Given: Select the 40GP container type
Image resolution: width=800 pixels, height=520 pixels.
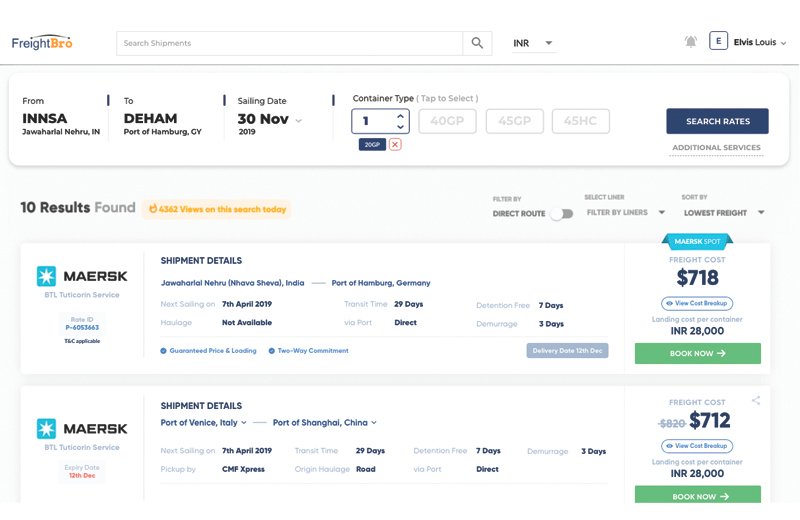Looking at the screenshot, I should pos(447,121).
